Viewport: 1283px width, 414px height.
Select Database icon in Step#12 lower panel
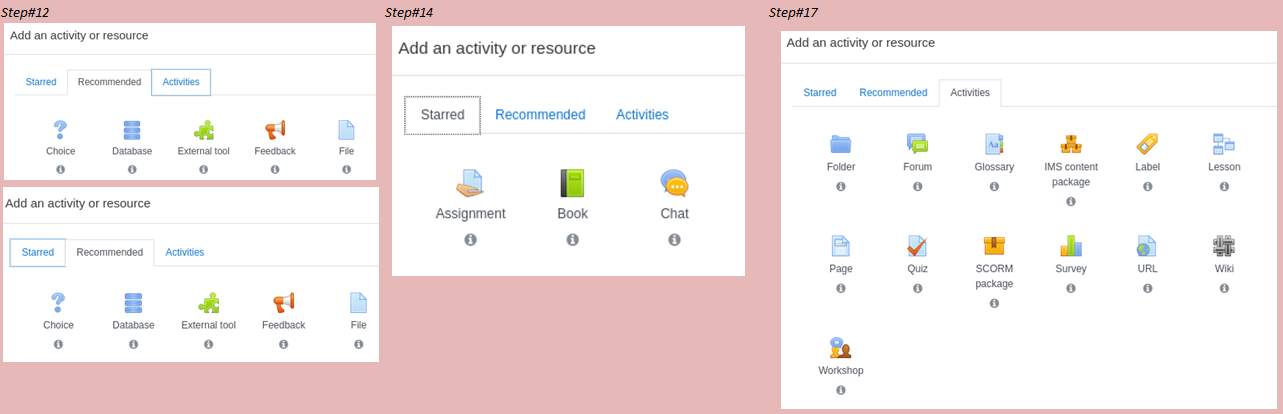(x=133, y=303)
